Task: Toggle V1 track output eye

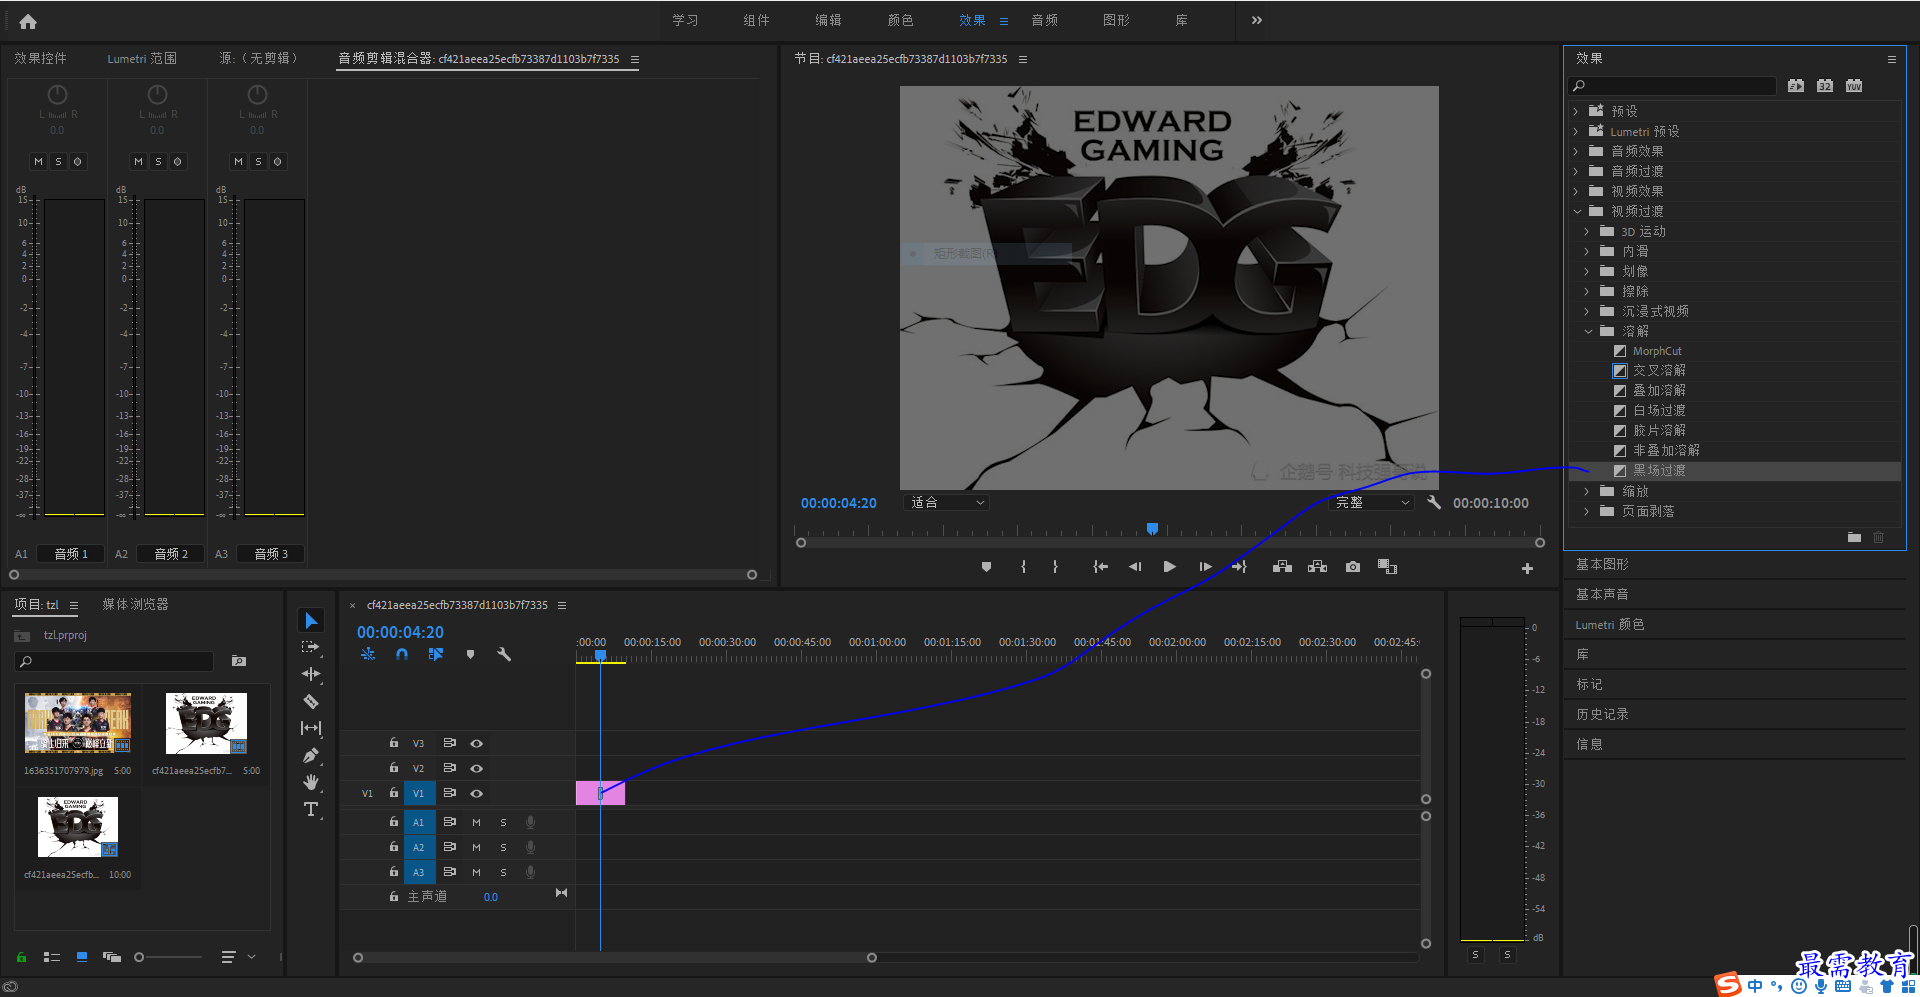Action: point(477,793)
